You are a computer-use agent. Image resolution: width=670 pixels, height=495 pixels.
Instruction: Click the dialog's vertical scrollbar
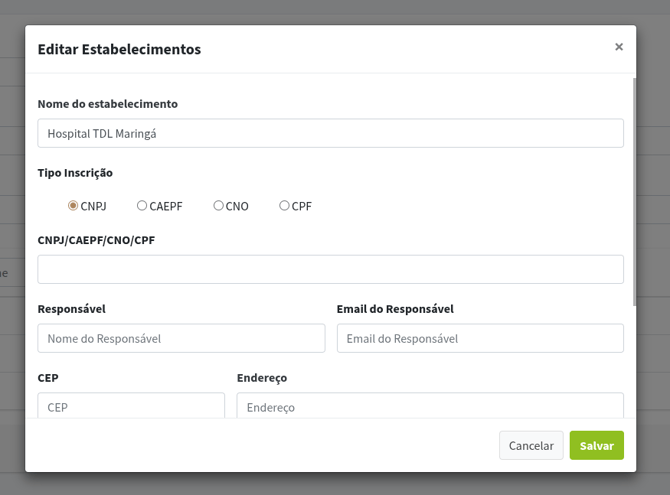point(634,190)
